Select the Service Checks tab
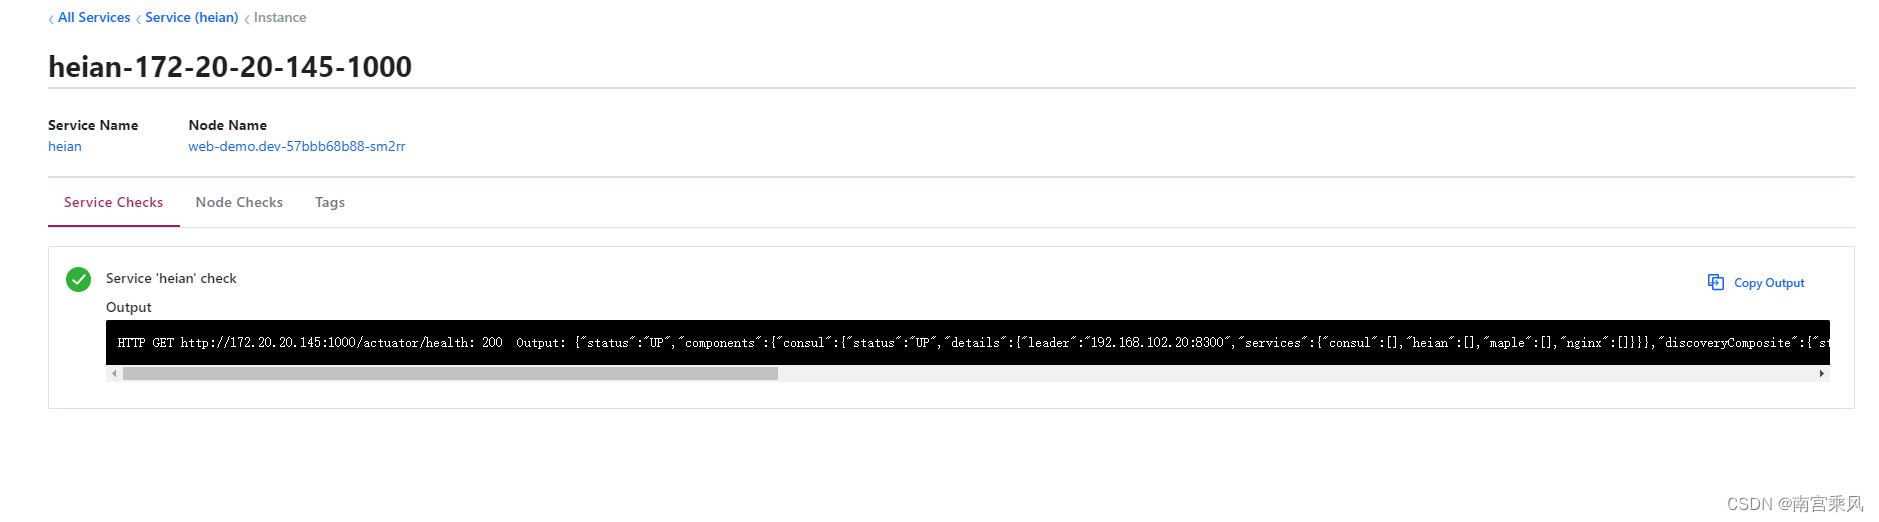The height and width of the screenshot is (522, 1879). coord(113,203)
